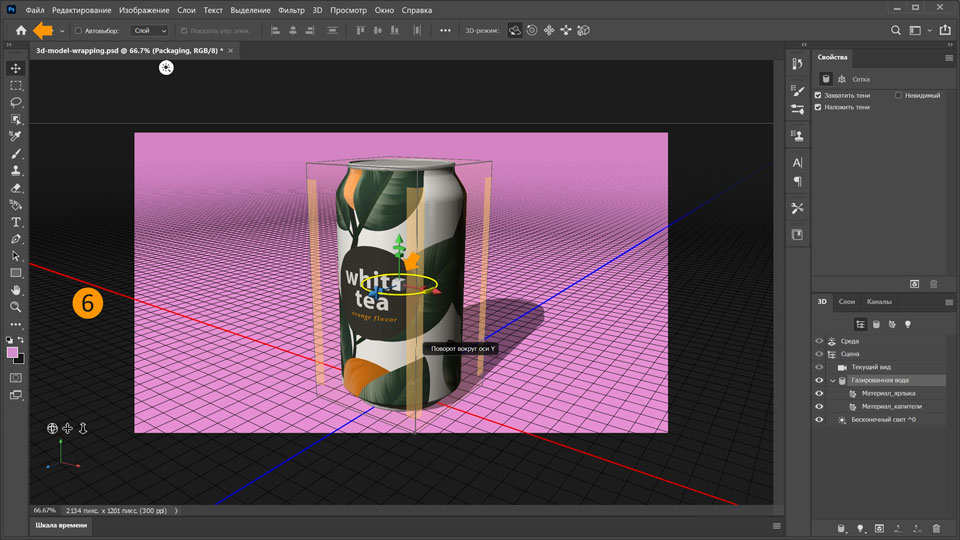Select the Type tool
The image size is (960, 540).
point(16,222)
